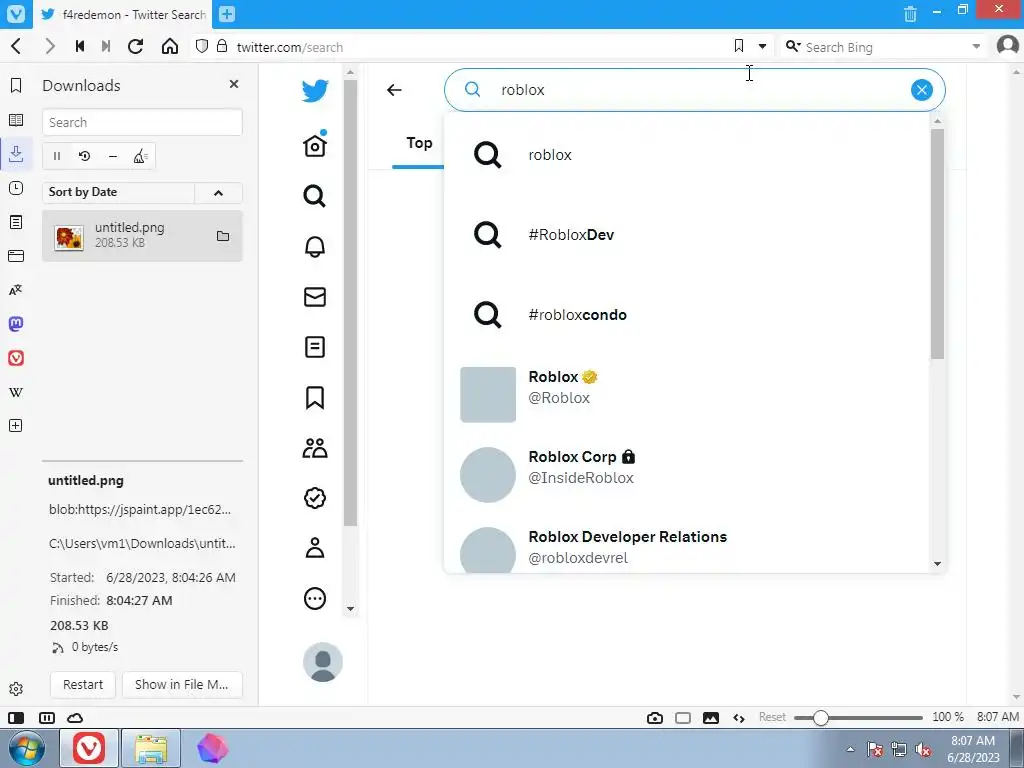Open the Reading List panel
This screenshot has width=1024, height=768.
(16, 120)
